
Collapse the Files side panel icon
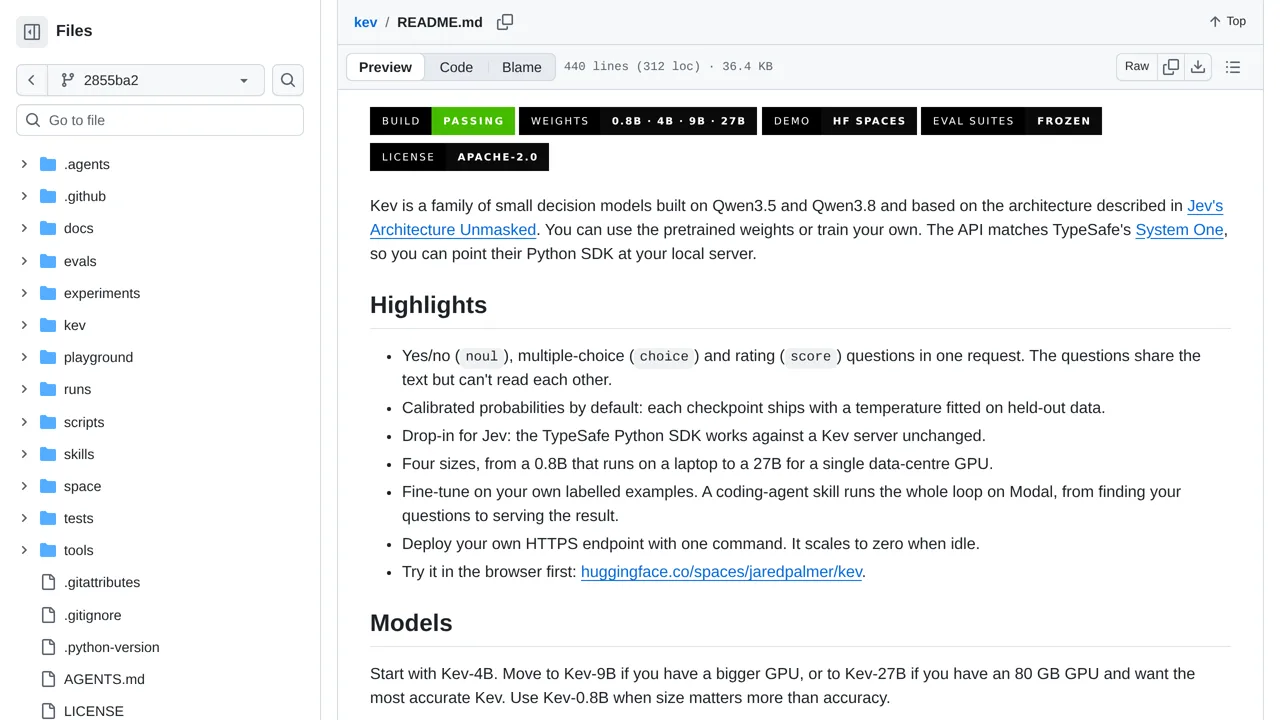(32, 32)
